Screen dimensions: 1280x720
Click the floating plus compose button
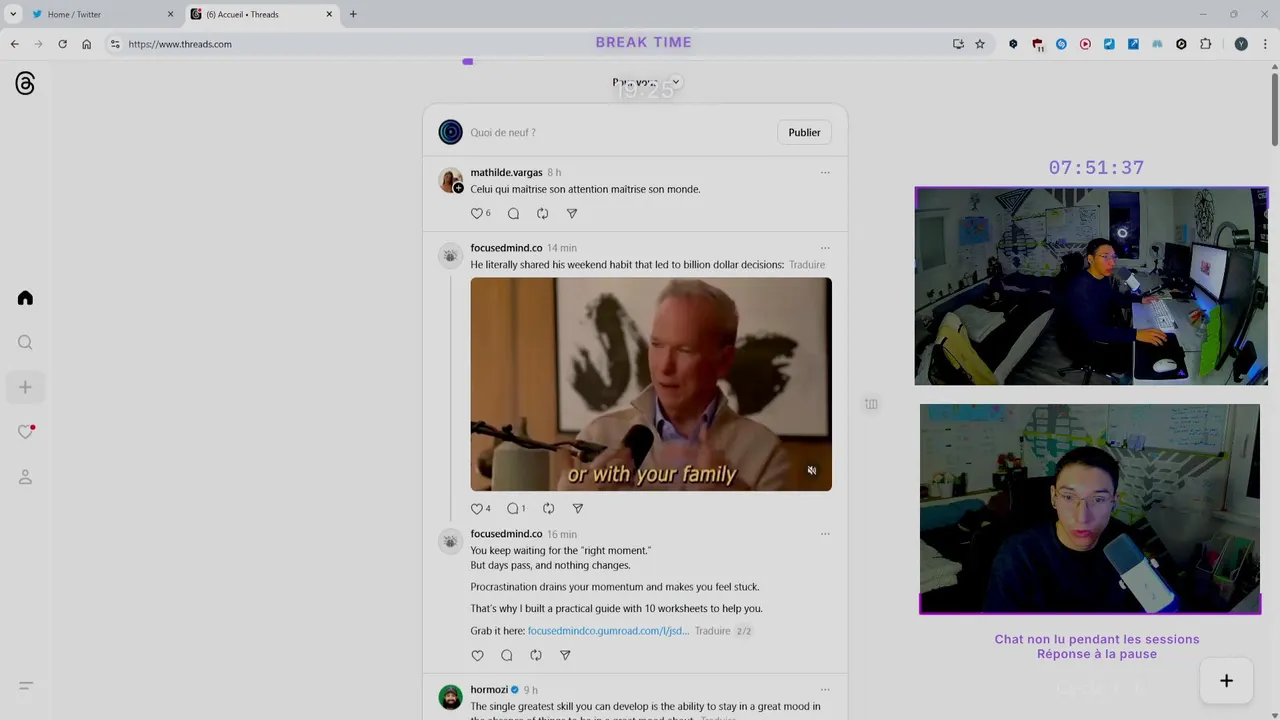point(1226,681)
